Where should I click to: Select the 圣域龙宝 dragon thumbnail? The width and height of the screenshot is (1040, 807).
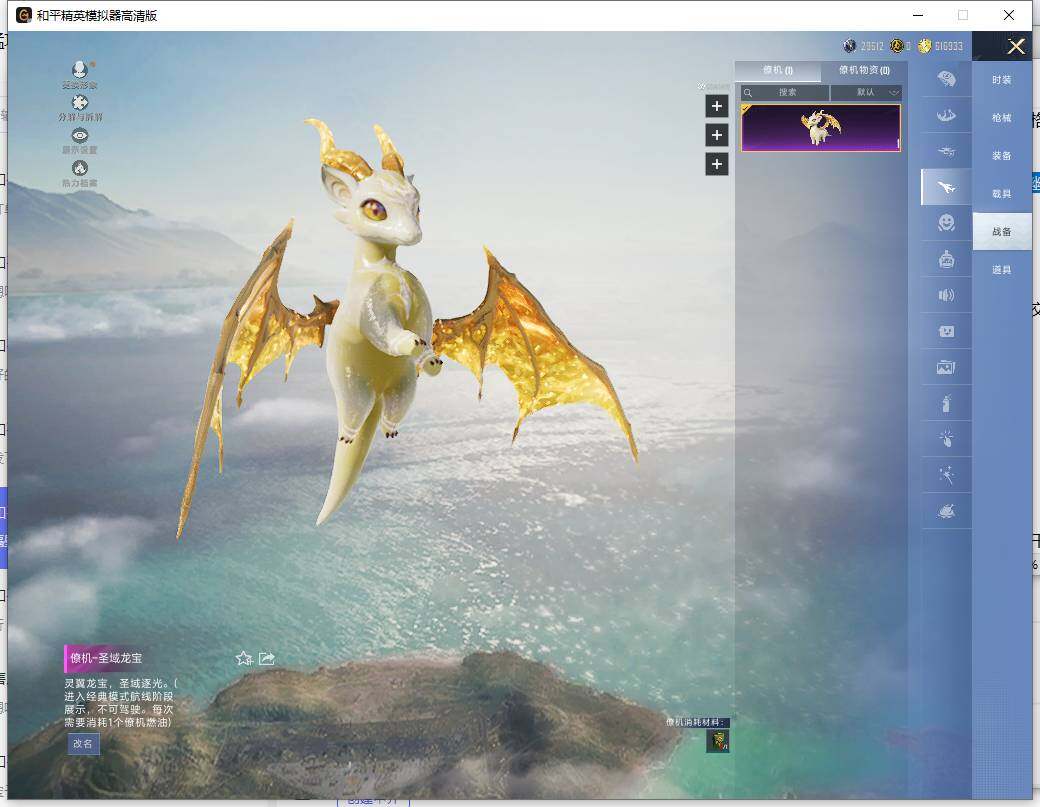pos(820,128)
